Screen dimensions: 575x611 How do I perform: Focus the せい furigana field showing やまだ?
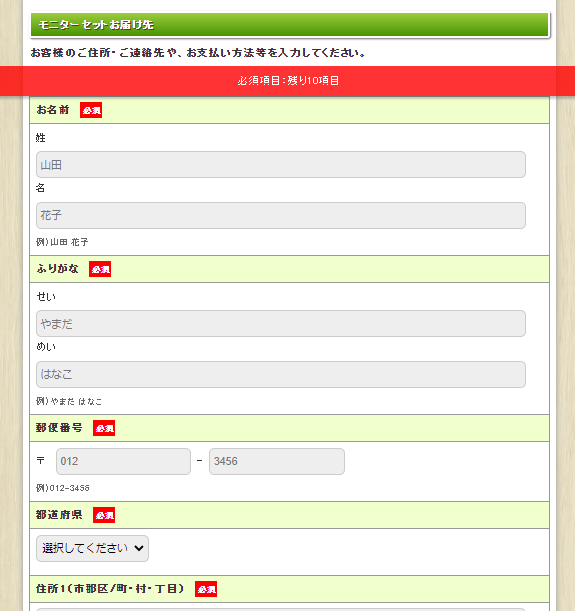(280, 323)
